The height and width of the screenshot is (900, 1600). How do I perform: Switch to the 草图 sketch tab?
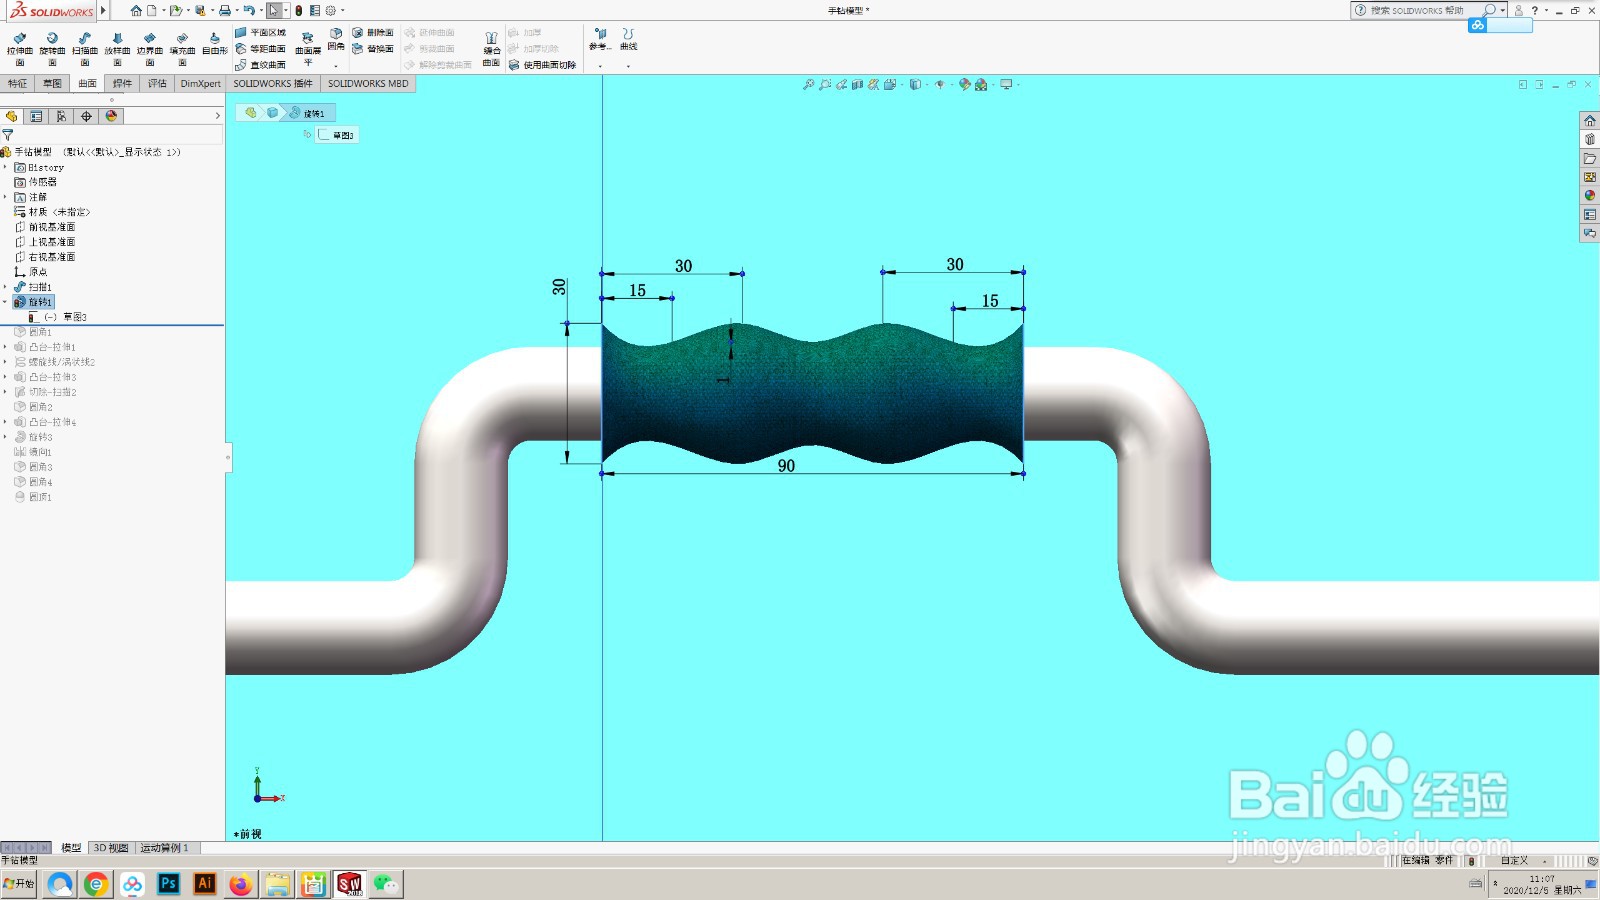point(52,84)
